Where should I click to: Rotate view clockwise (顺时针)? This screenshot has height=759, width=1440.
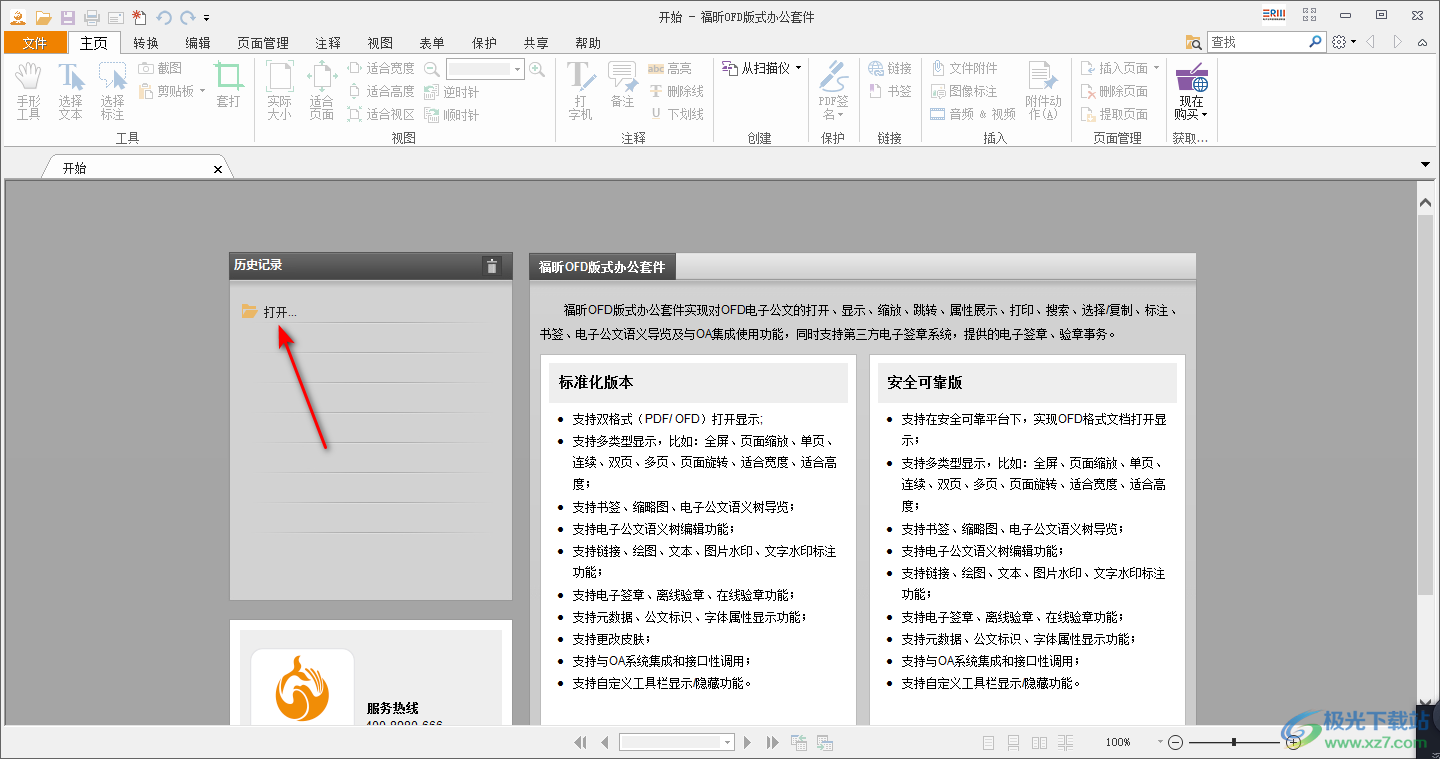tap(451, 115)
